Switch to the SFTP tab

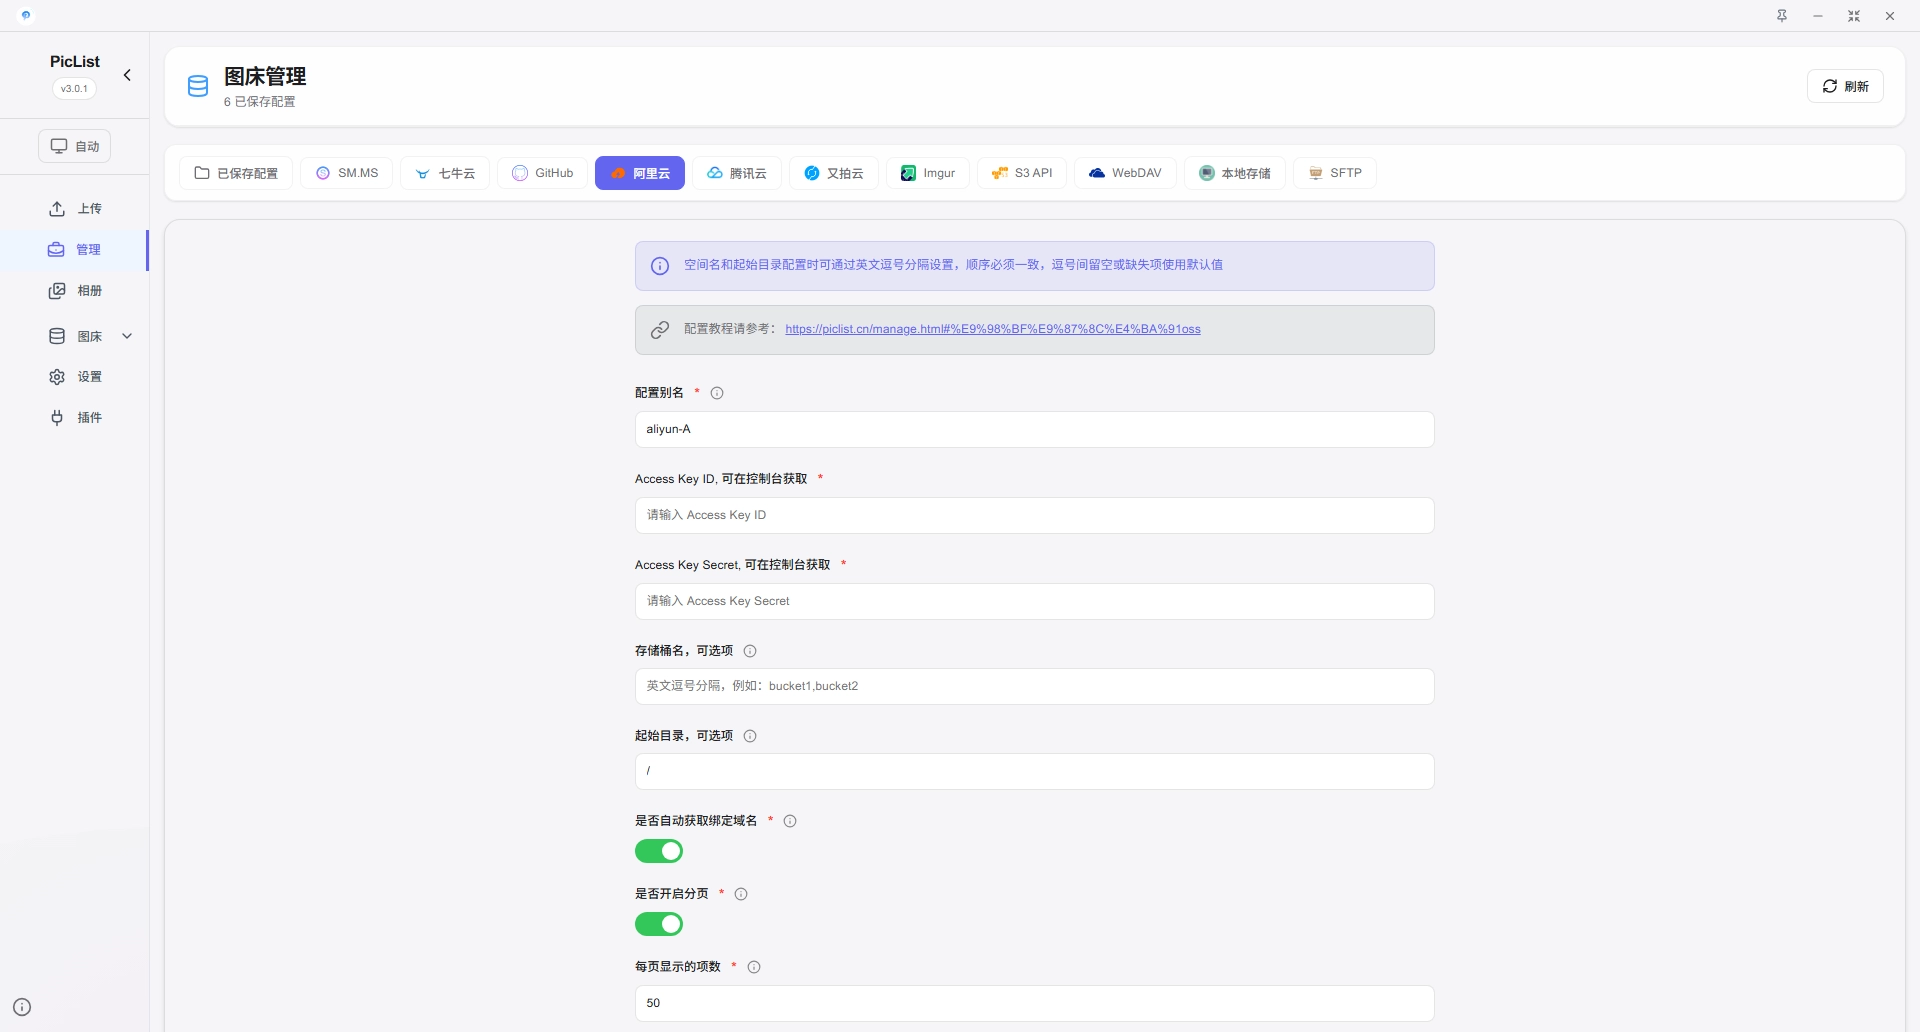pos(1335,173)
